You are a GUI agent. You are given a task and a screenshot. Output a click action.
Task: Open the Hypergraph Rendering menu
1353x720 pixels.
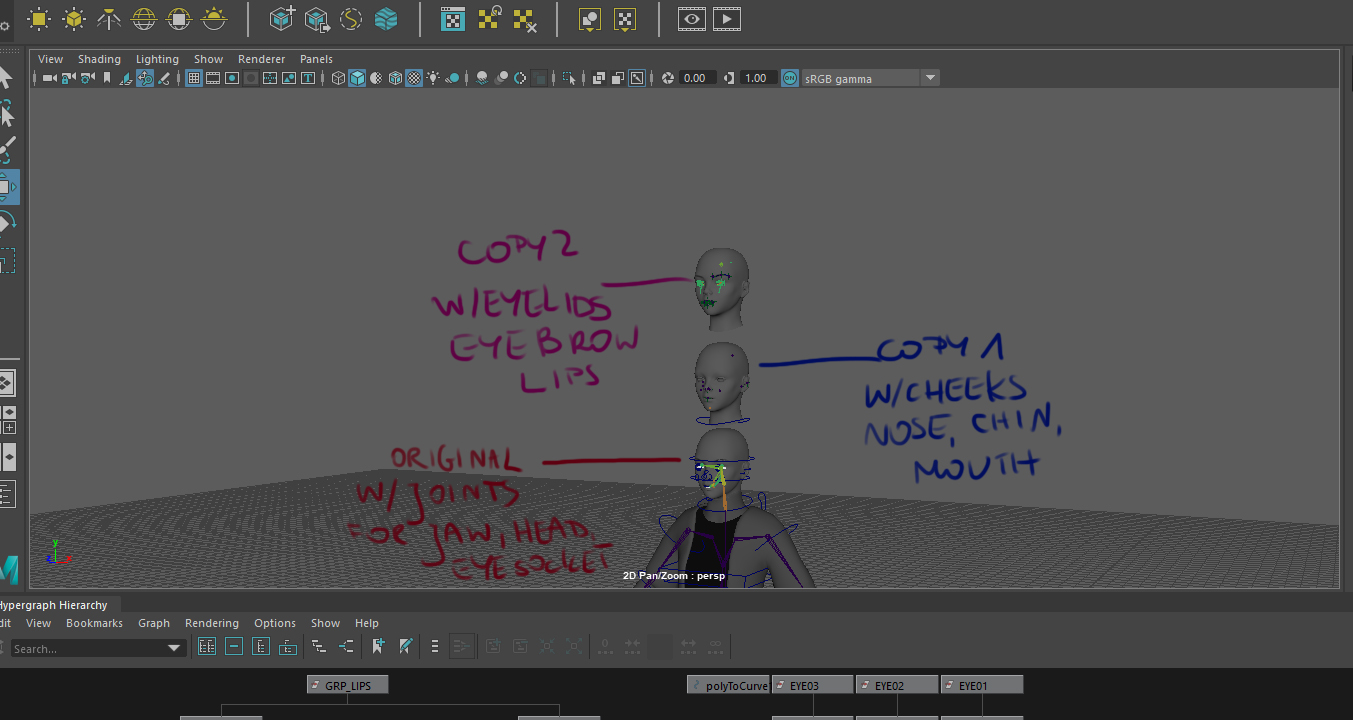point(212,623)
